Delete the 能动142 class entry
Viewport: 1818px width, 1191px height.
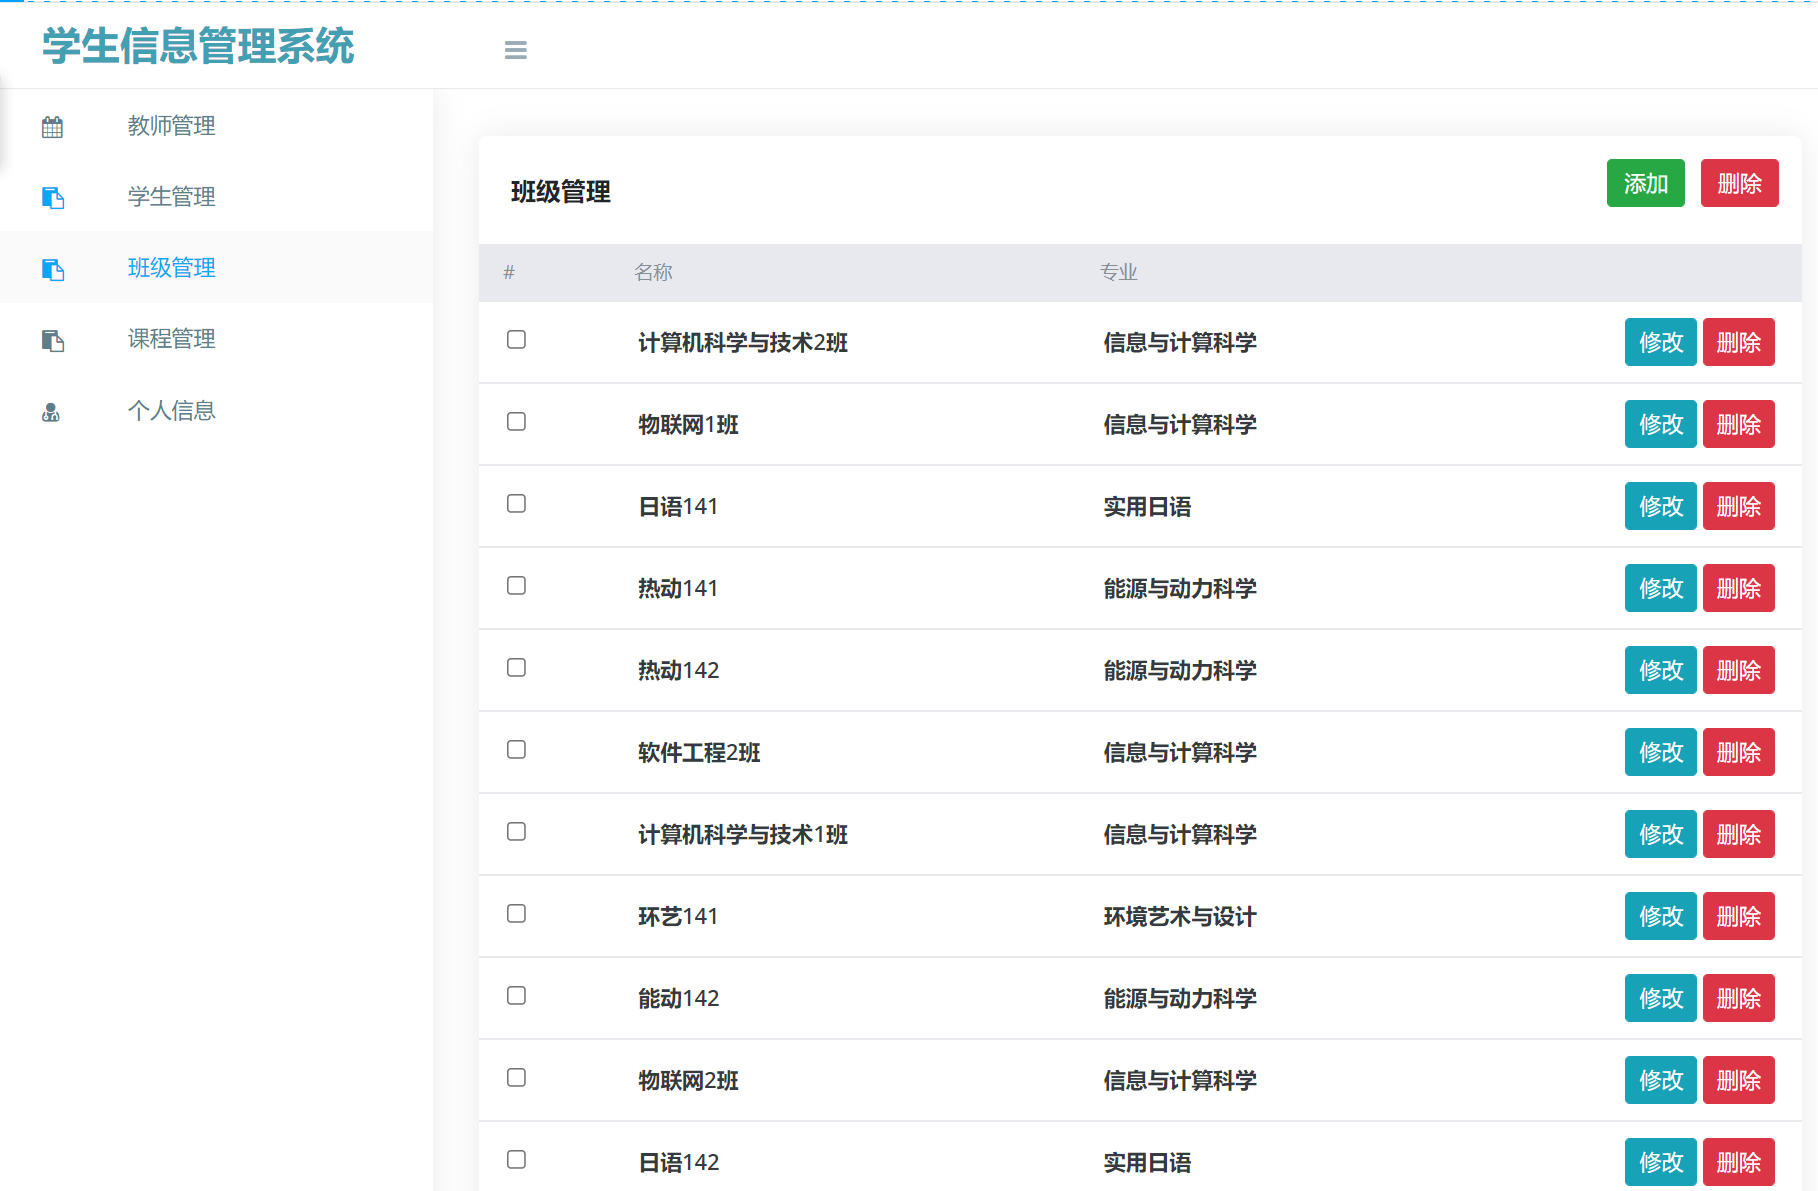[1739, 997]
